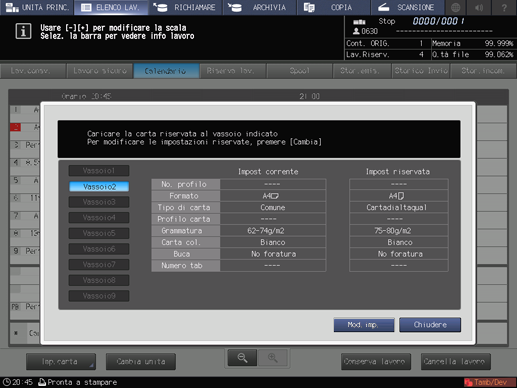Select the Spool tab
The width and height of the screenshot is (517, 388).
299,71
